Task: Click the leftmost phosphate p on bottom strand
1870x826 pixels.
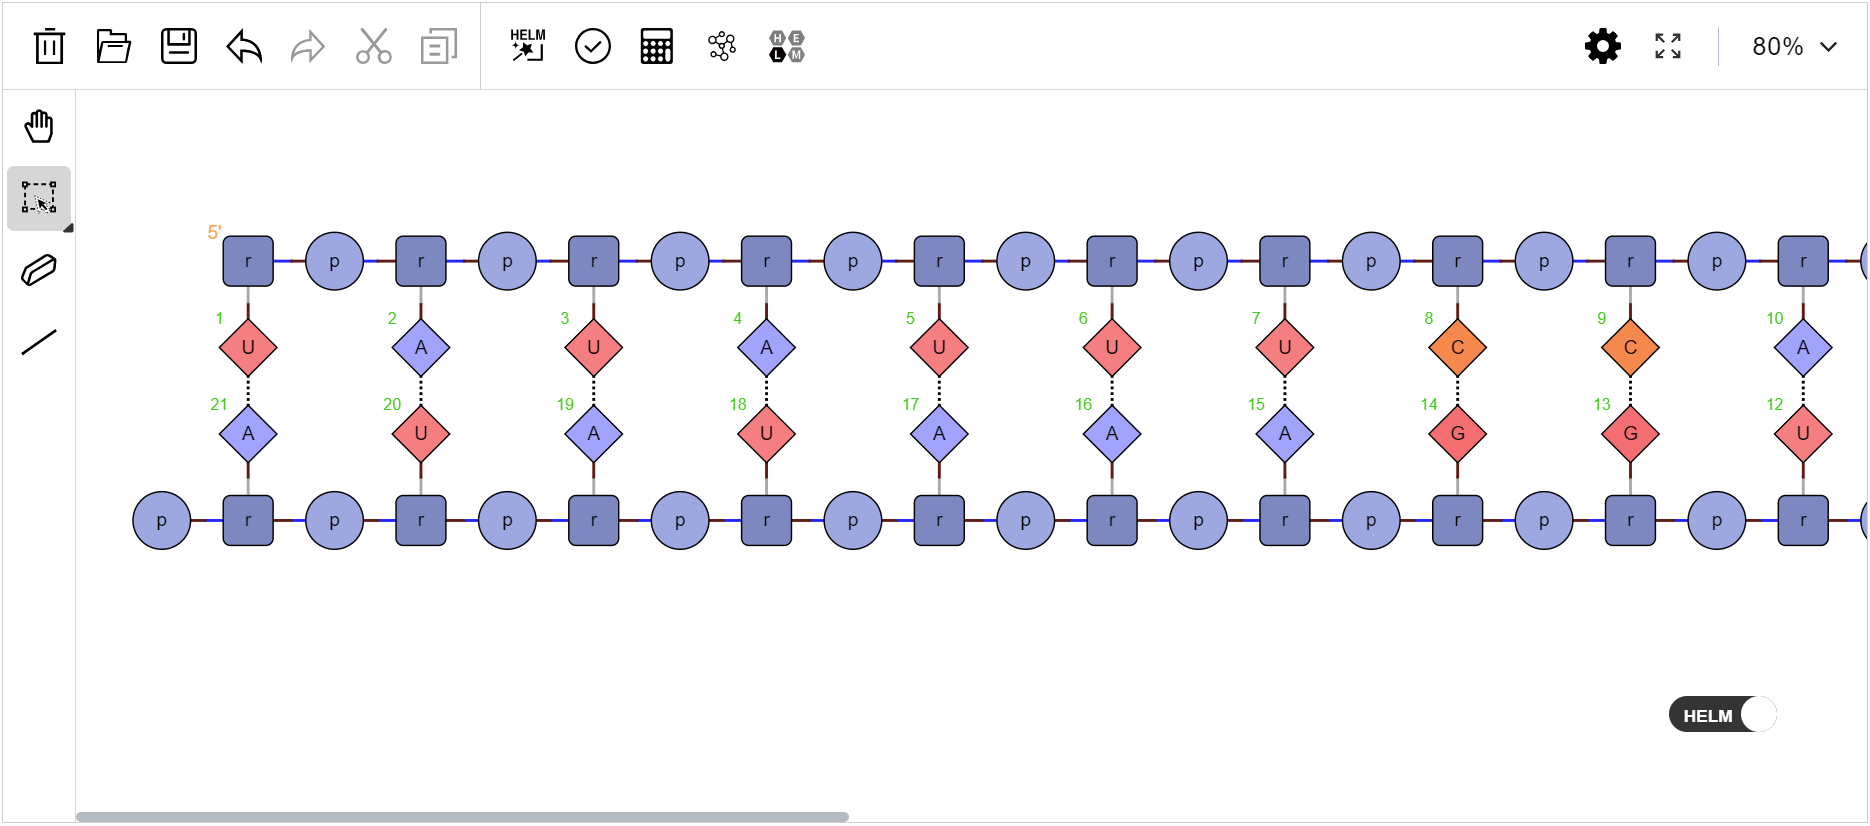Action: [162, 521]
